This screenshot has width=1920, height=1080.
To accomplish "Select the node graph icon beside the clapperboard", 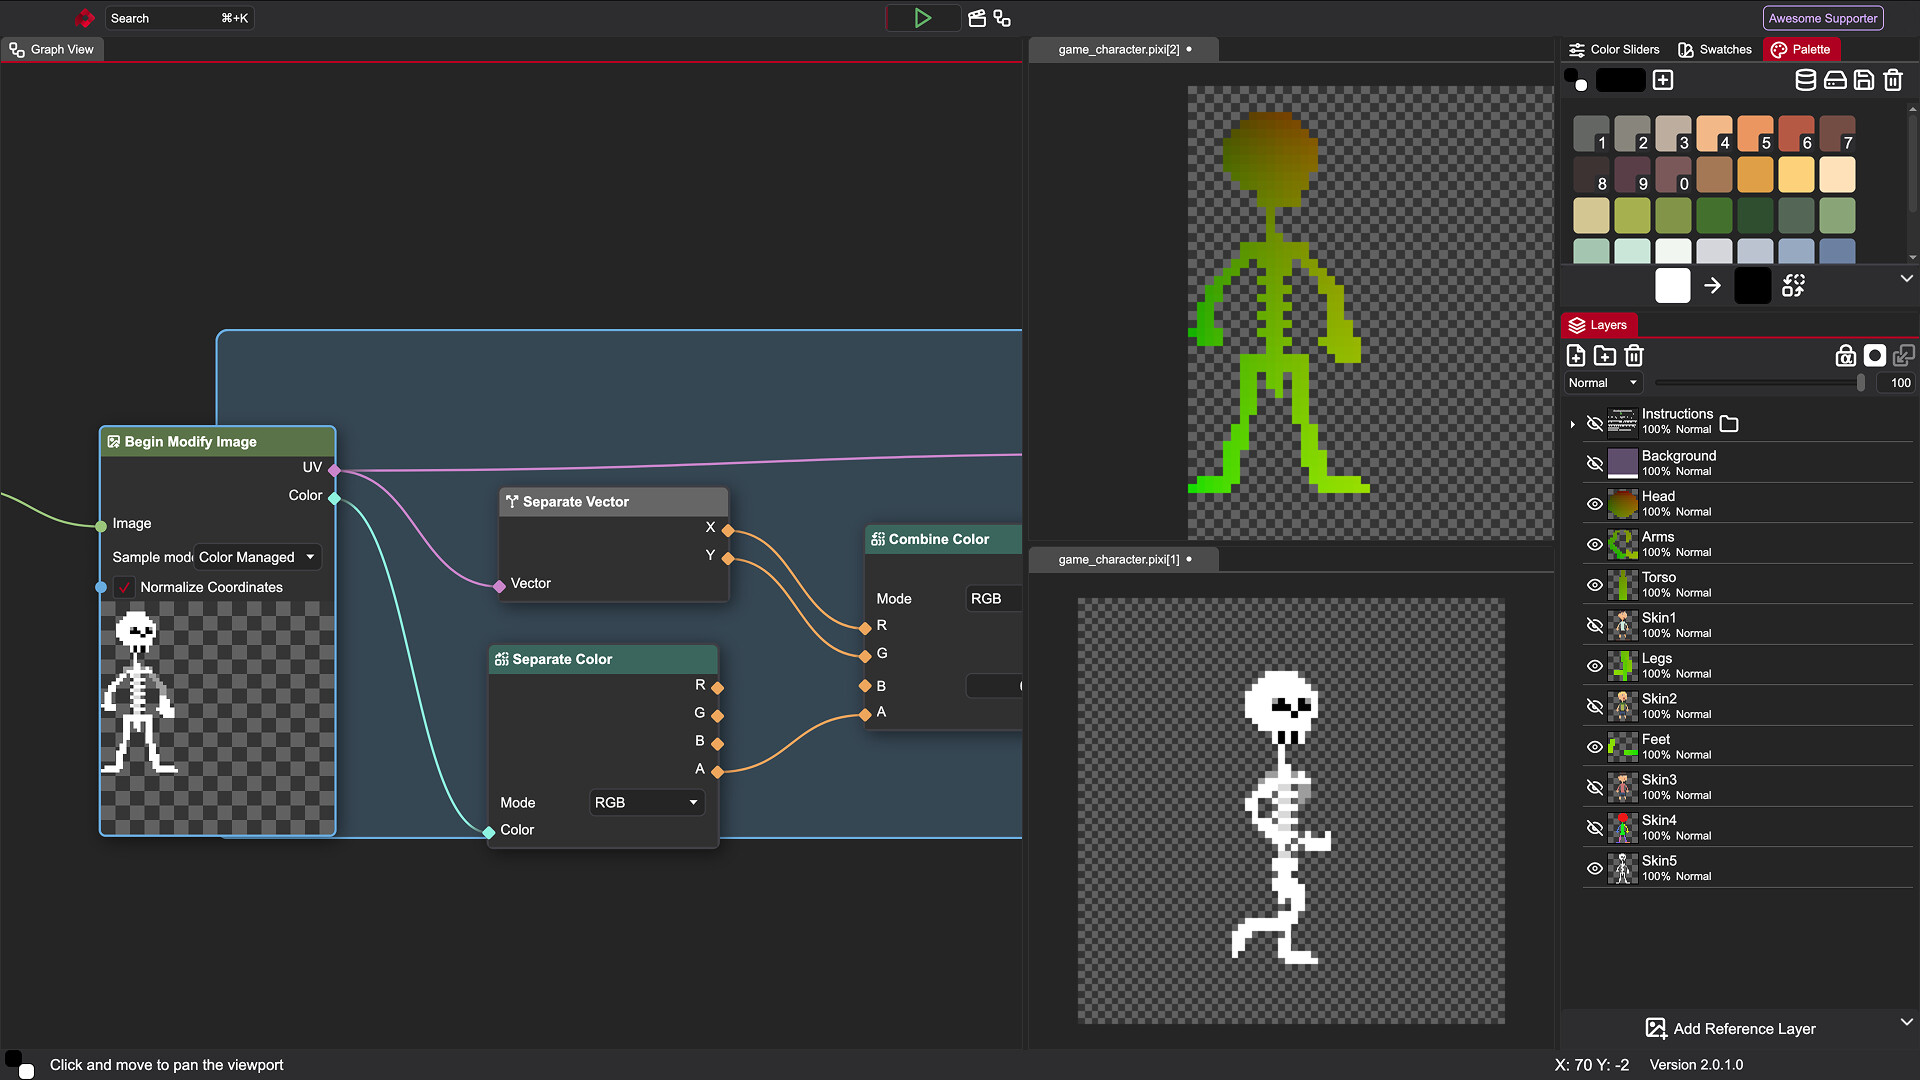I will pyautogui.click(x=1003, y=17).
